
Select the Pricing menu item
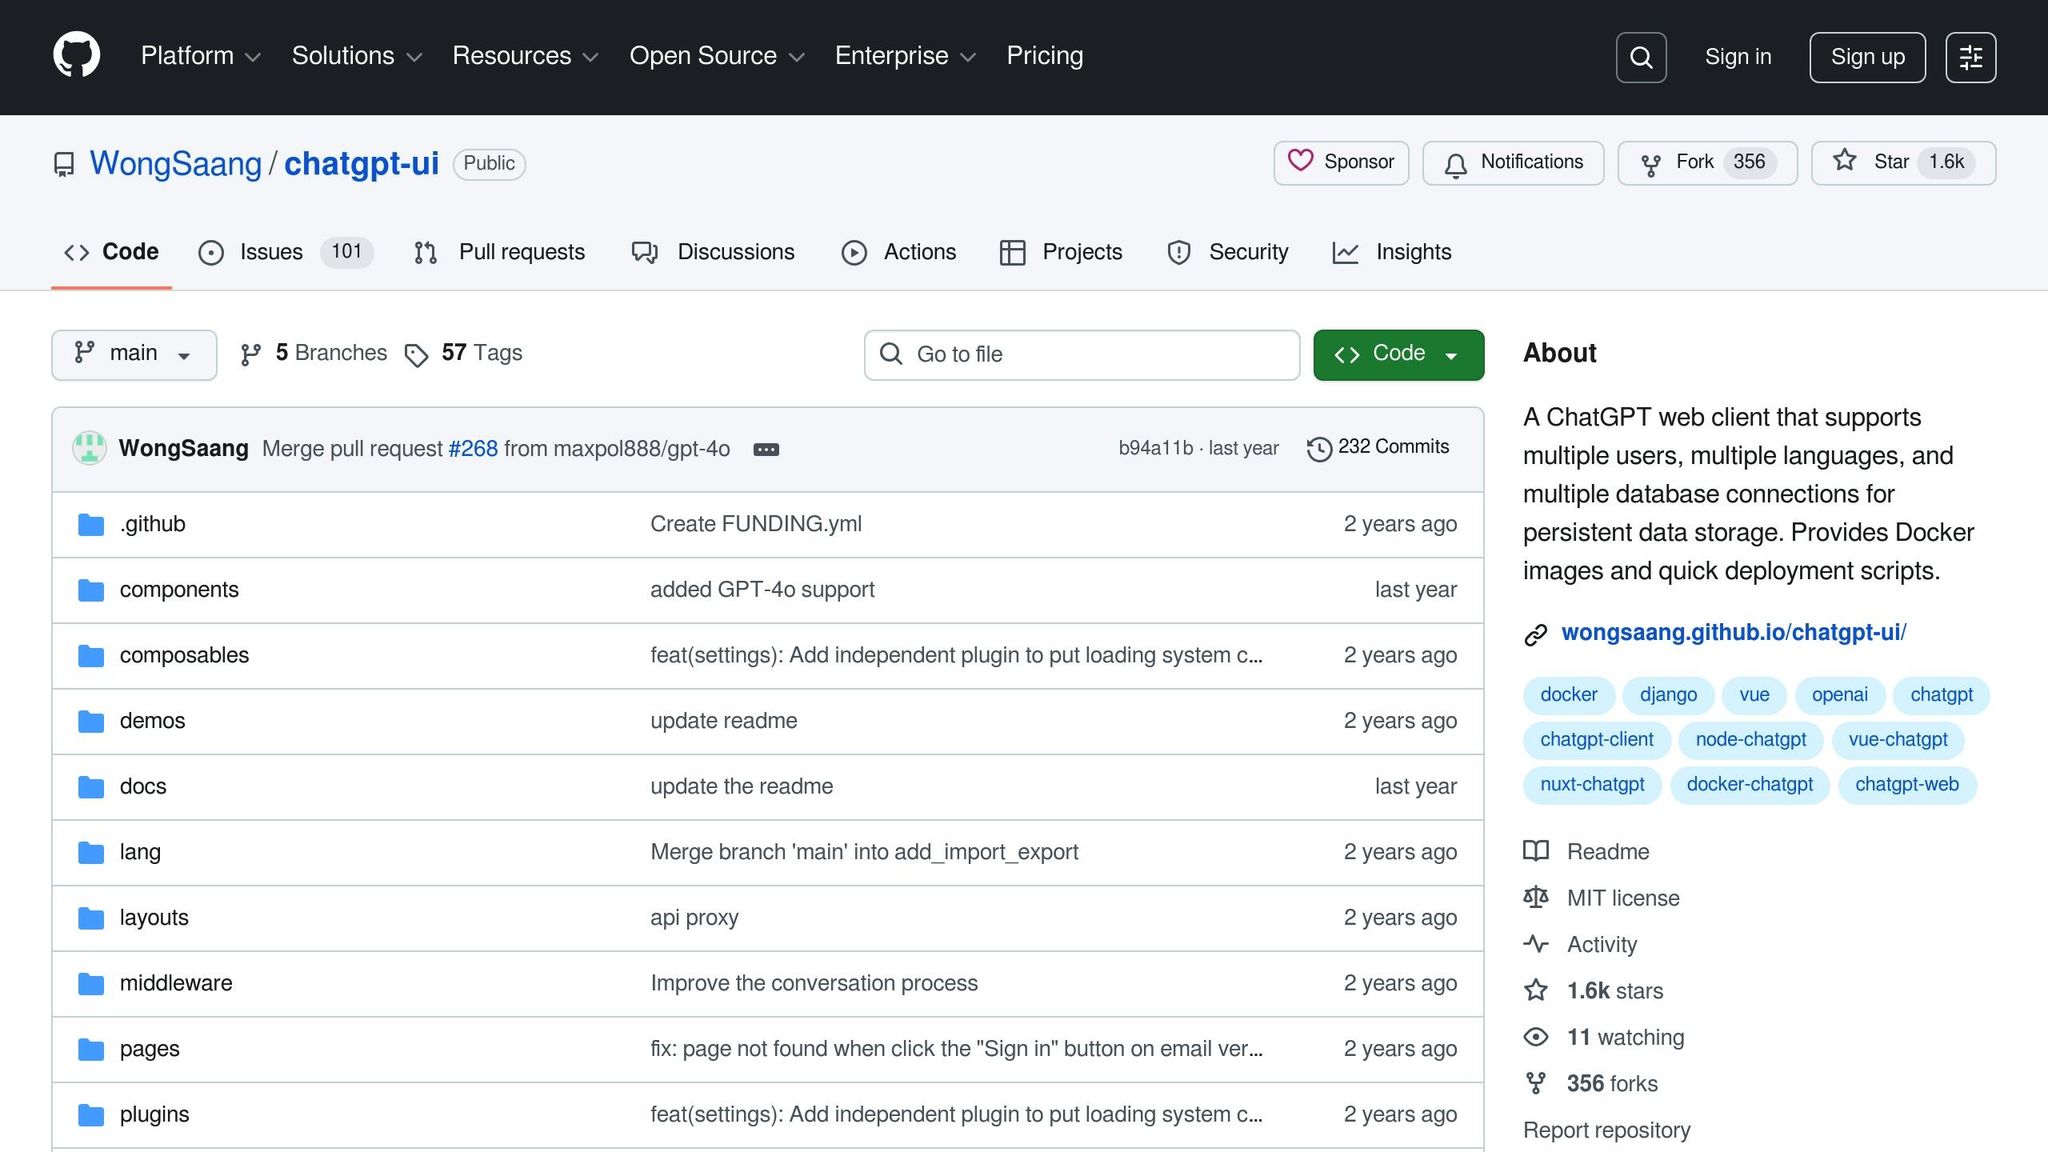(1044, 56)
